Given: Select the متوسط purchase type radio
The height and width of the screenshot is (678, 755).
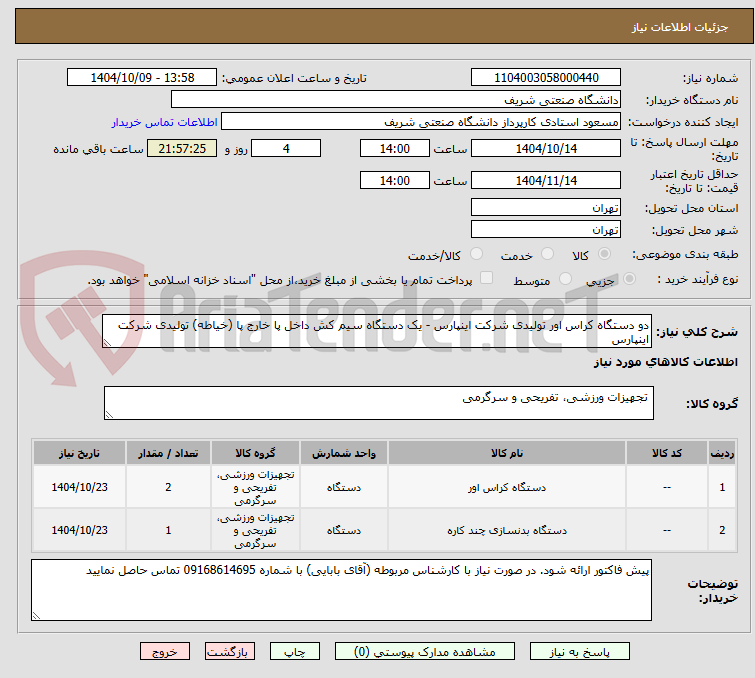Looking at the screenshot, I should pos(565,279).
